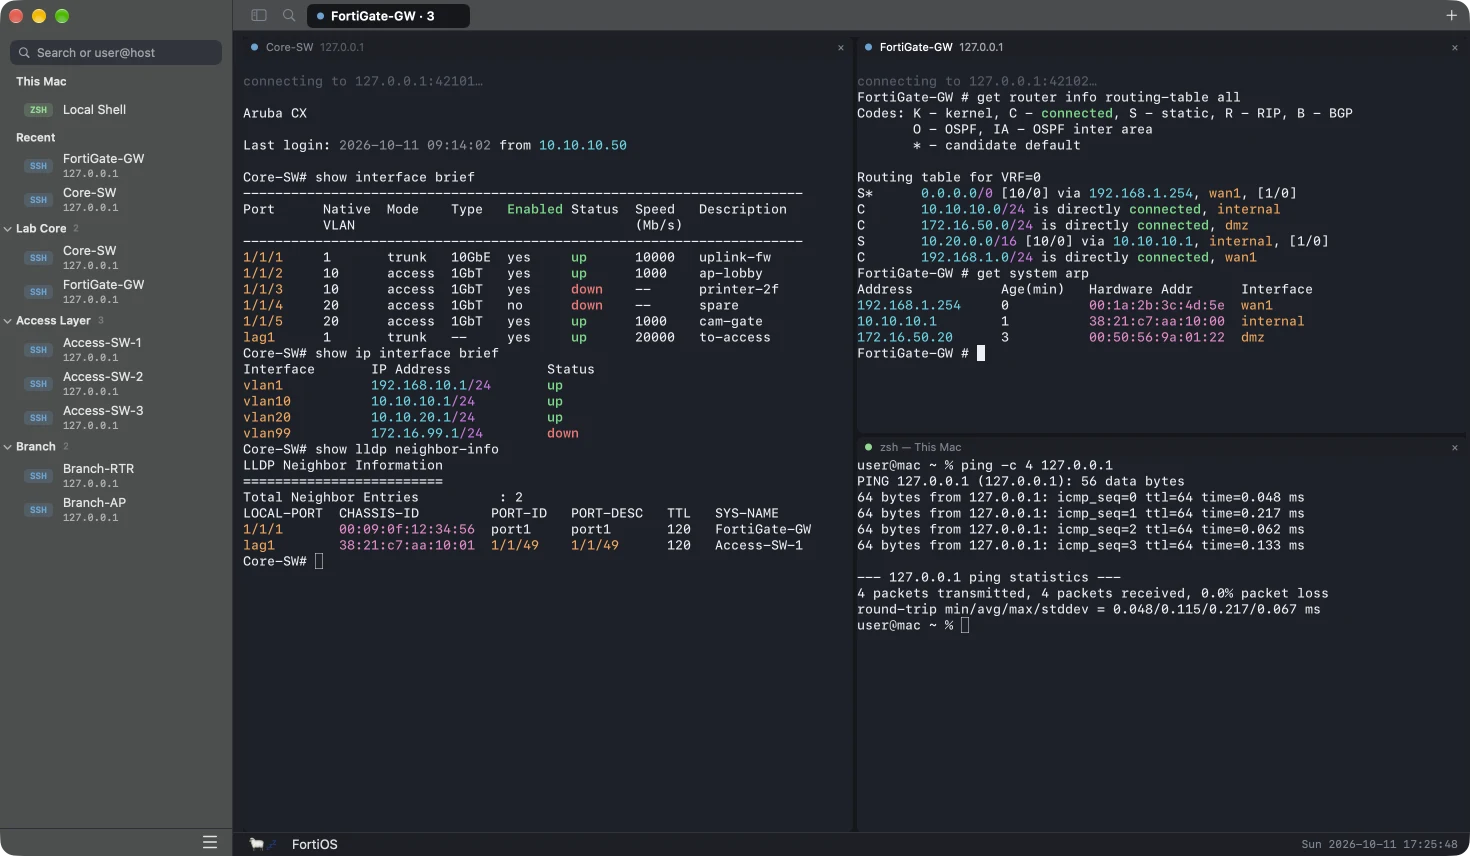Close the Core-SW terminal pane
Screen dimensions: 1470x856
pyautogui.click(x=840, y=47)
